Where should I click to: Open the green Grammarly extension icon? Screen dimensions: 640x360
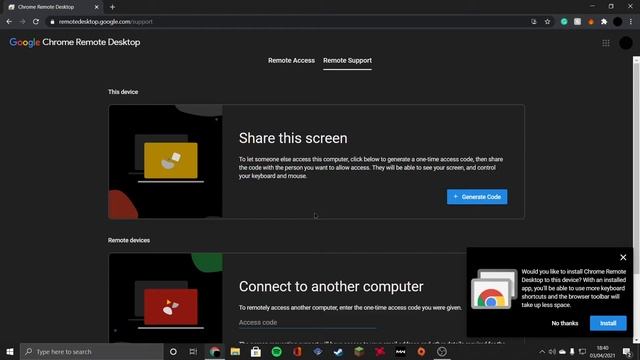click(x=564, y=22)
